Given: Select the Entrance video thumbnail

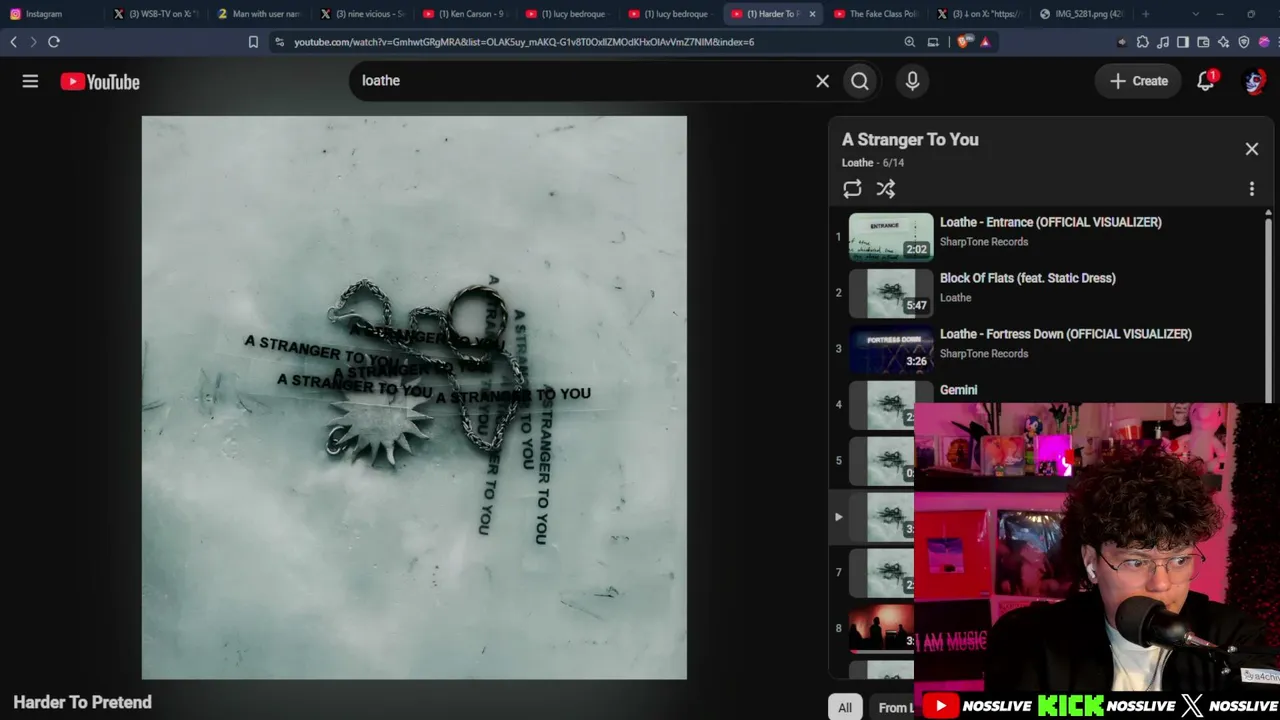Looking at the screenshot, I should [891, 237].
